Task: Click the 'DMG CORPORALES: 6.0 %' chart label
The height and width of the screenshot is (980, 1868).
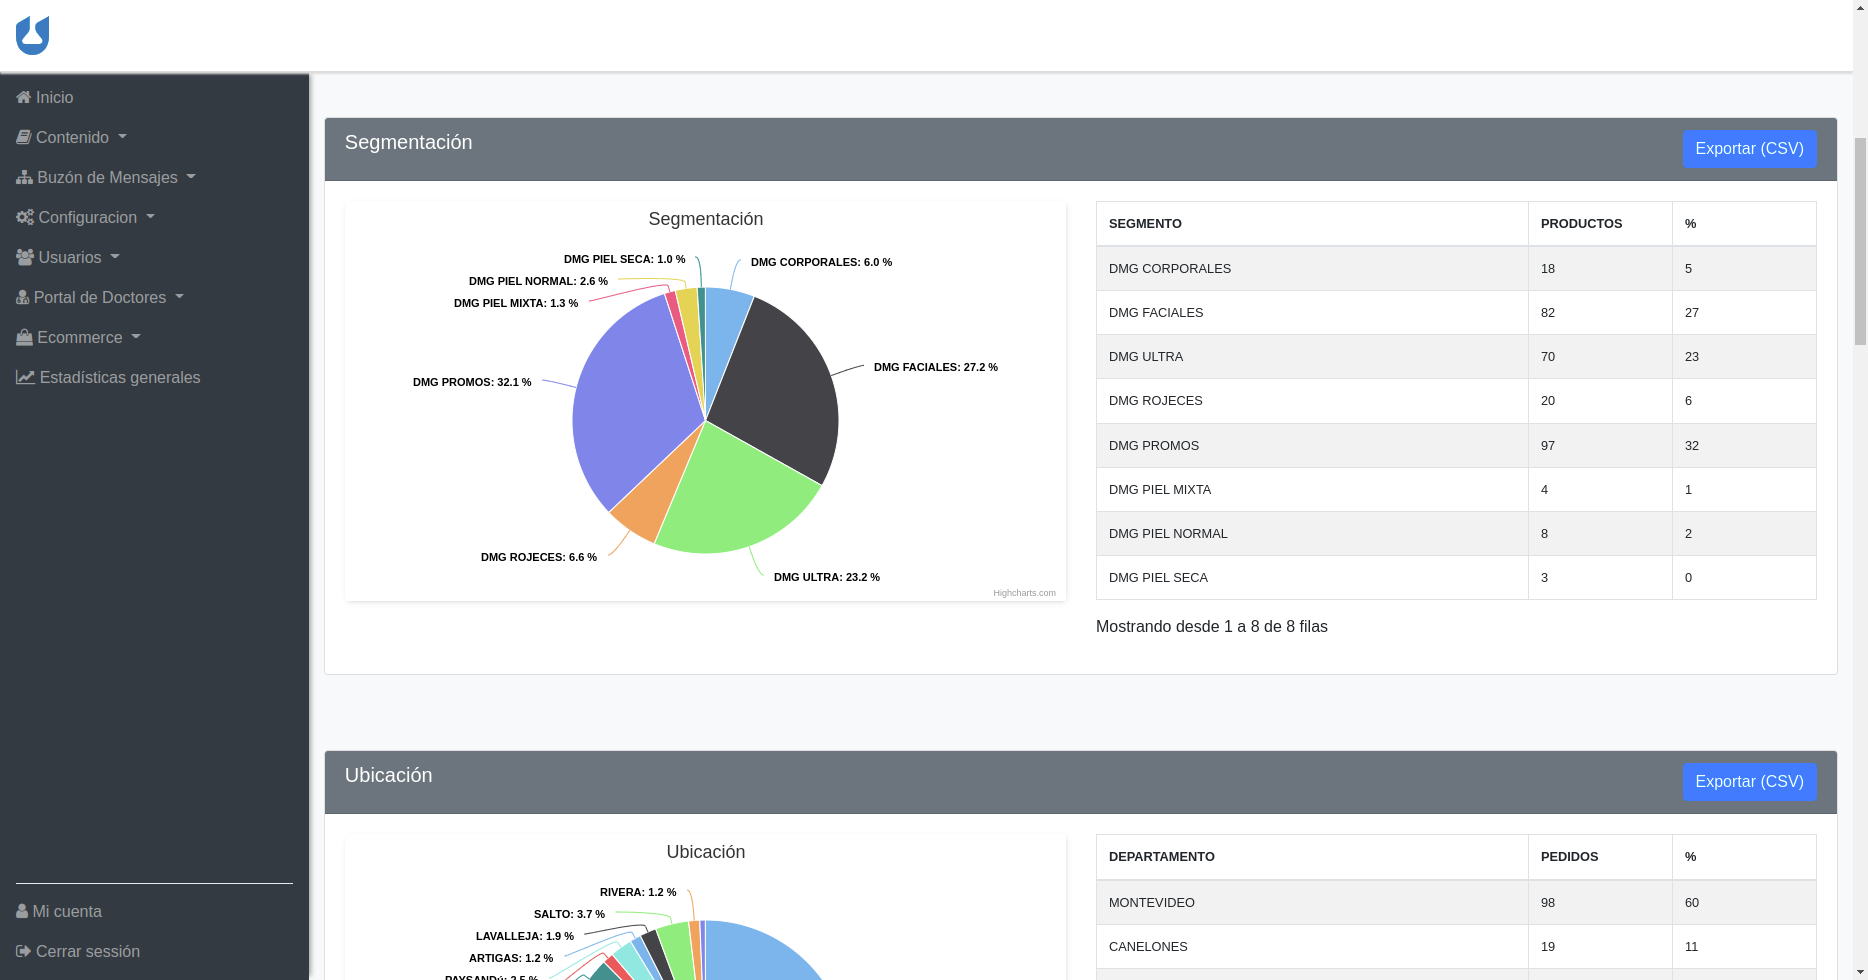Action: [821, 262]
